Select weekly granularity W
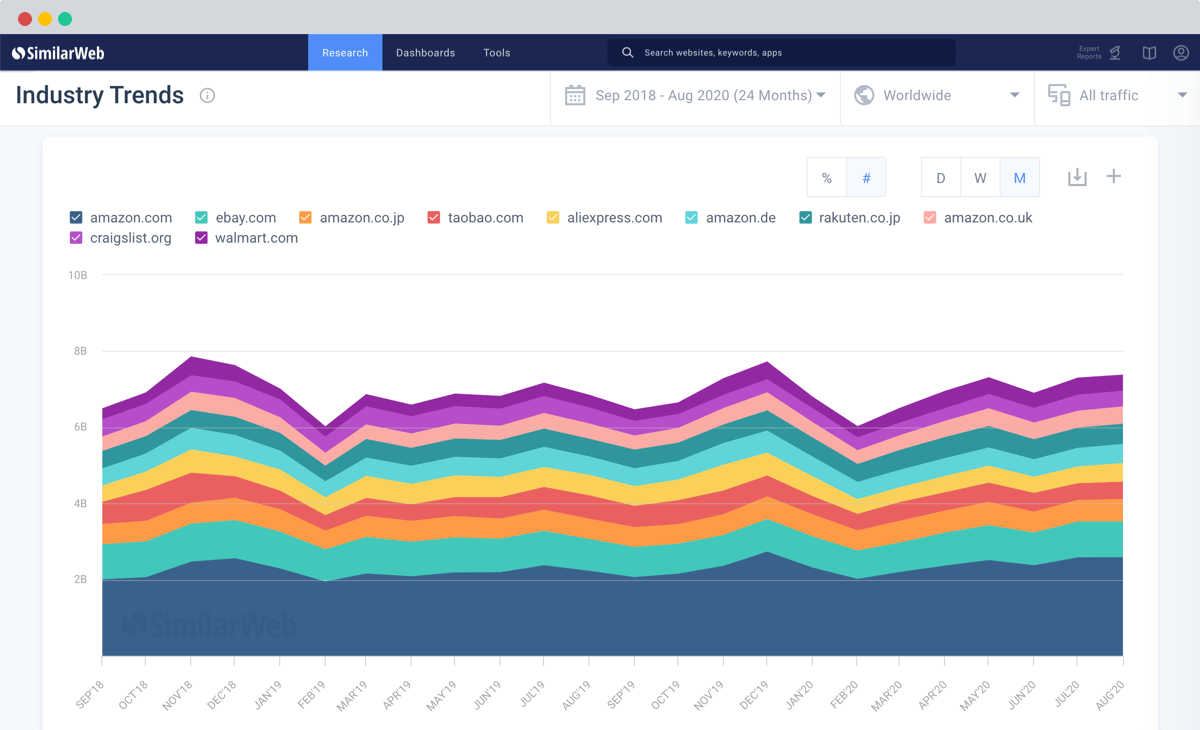This screenshot has height=730, width=1200. tap(980, 178)
